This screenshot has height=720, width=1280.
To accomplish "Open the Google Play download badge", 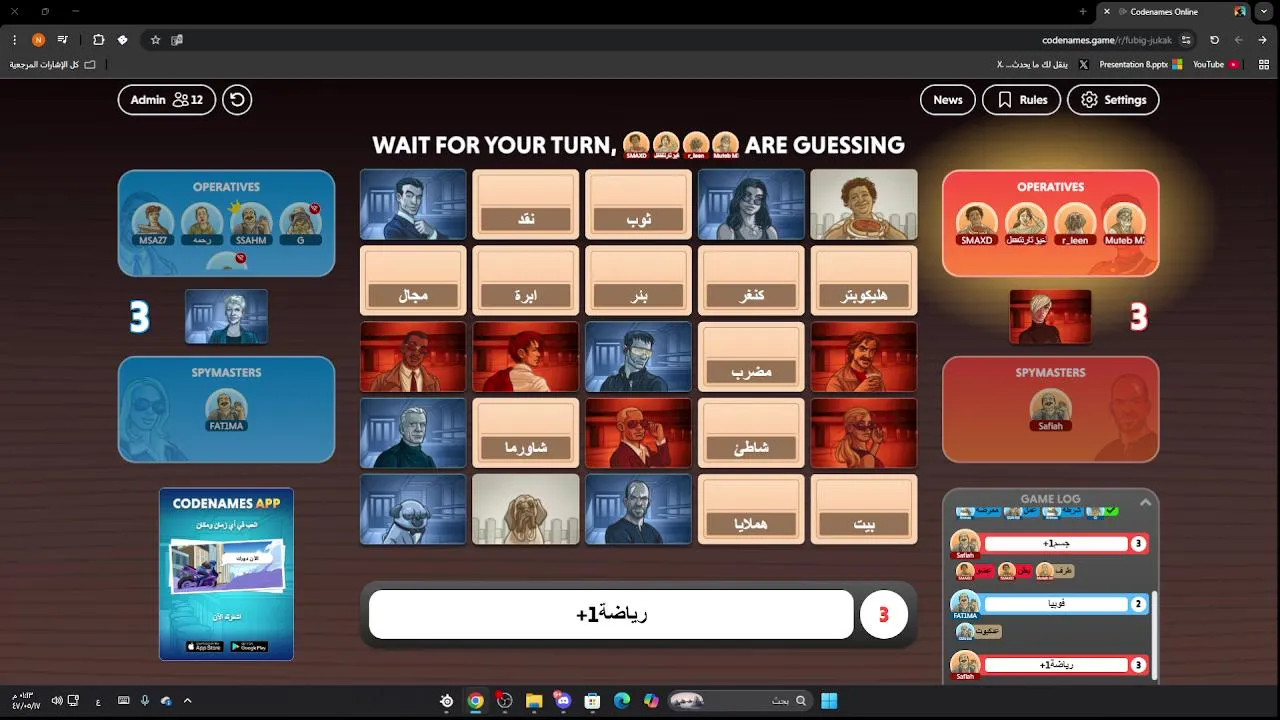I will (249, 647).
